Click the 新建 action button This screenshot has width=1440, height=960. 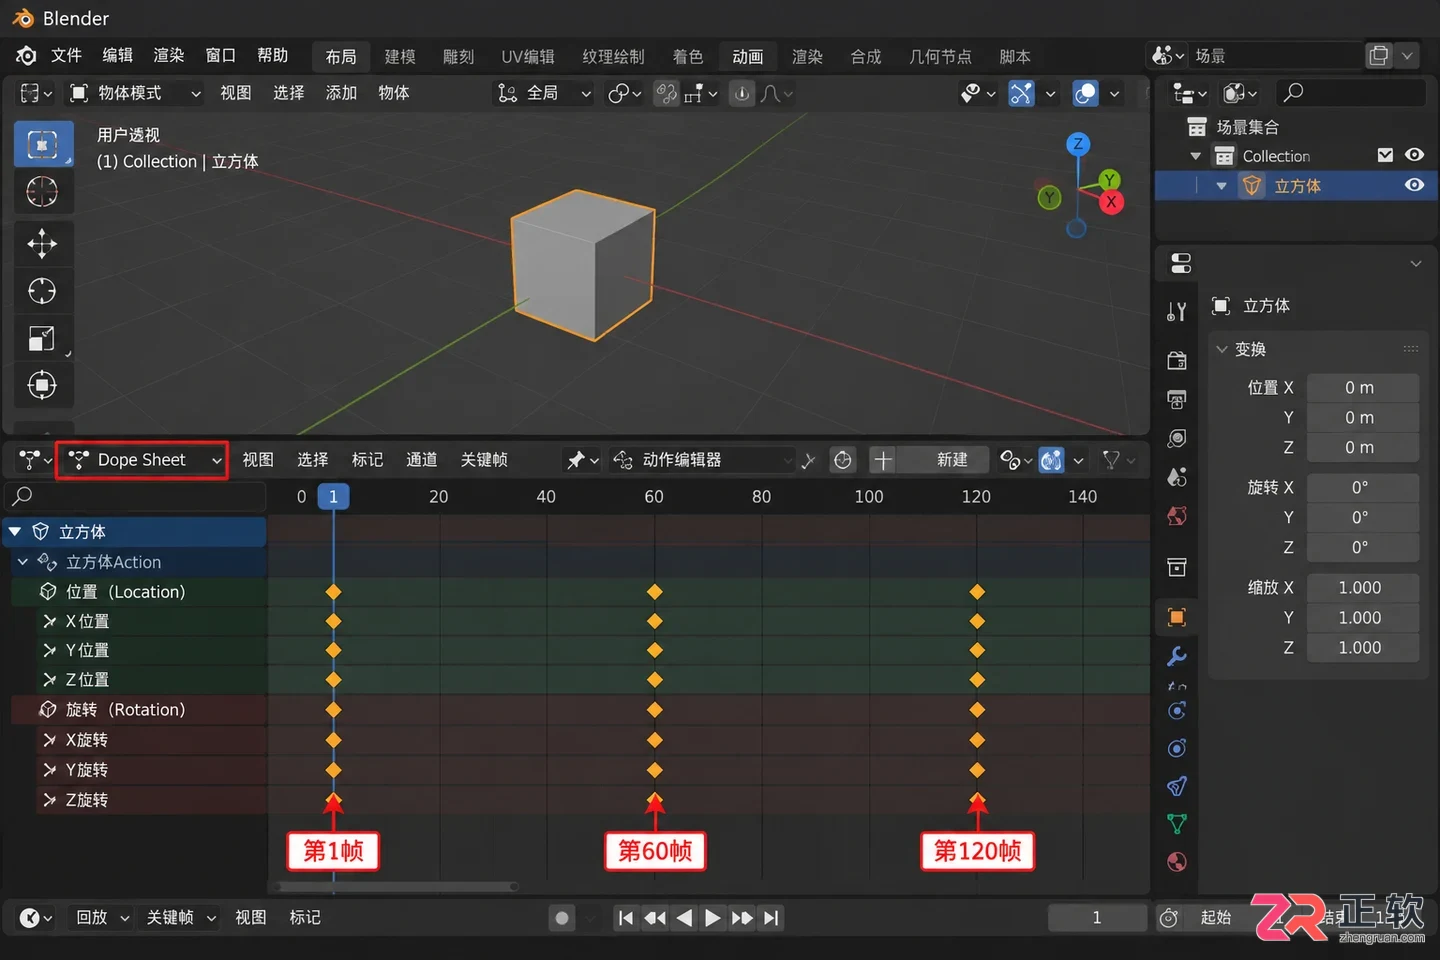pos(943,460)
